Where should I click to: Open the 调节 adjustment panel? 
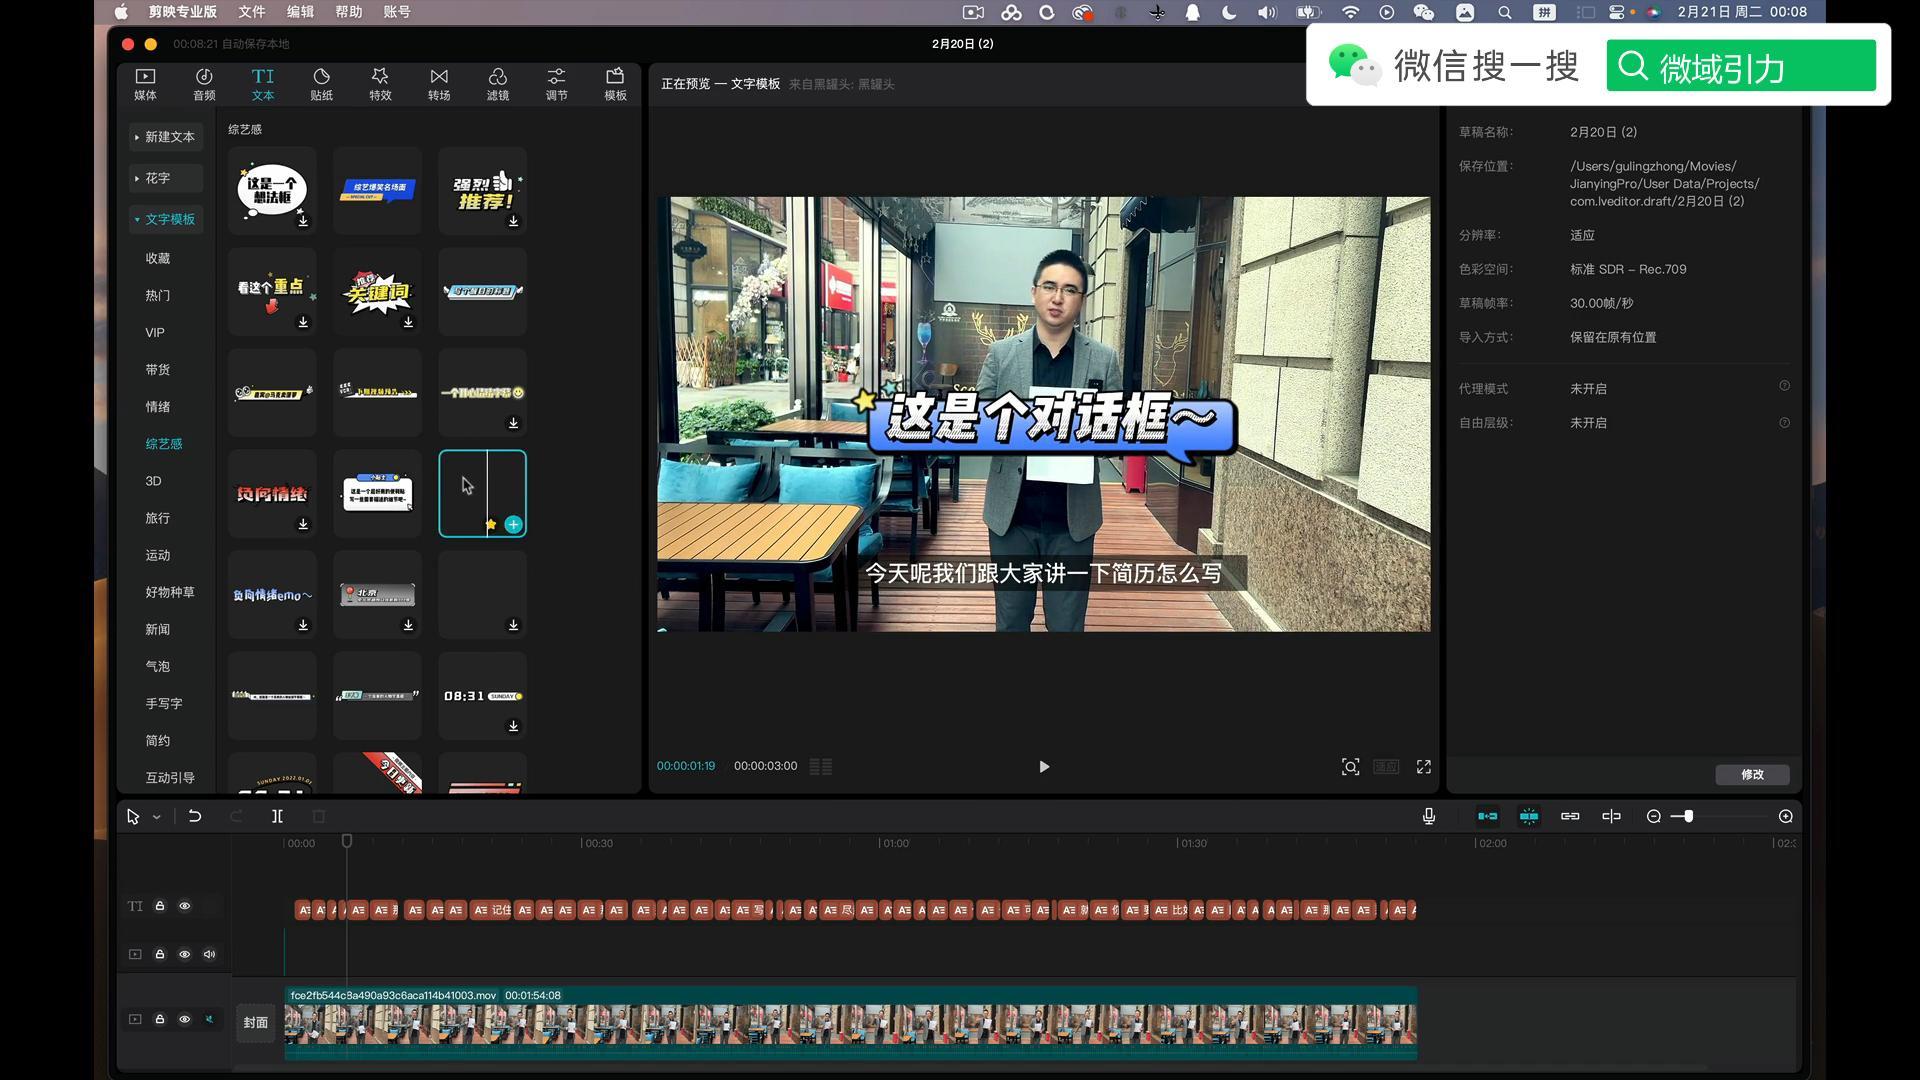point(556,84)
